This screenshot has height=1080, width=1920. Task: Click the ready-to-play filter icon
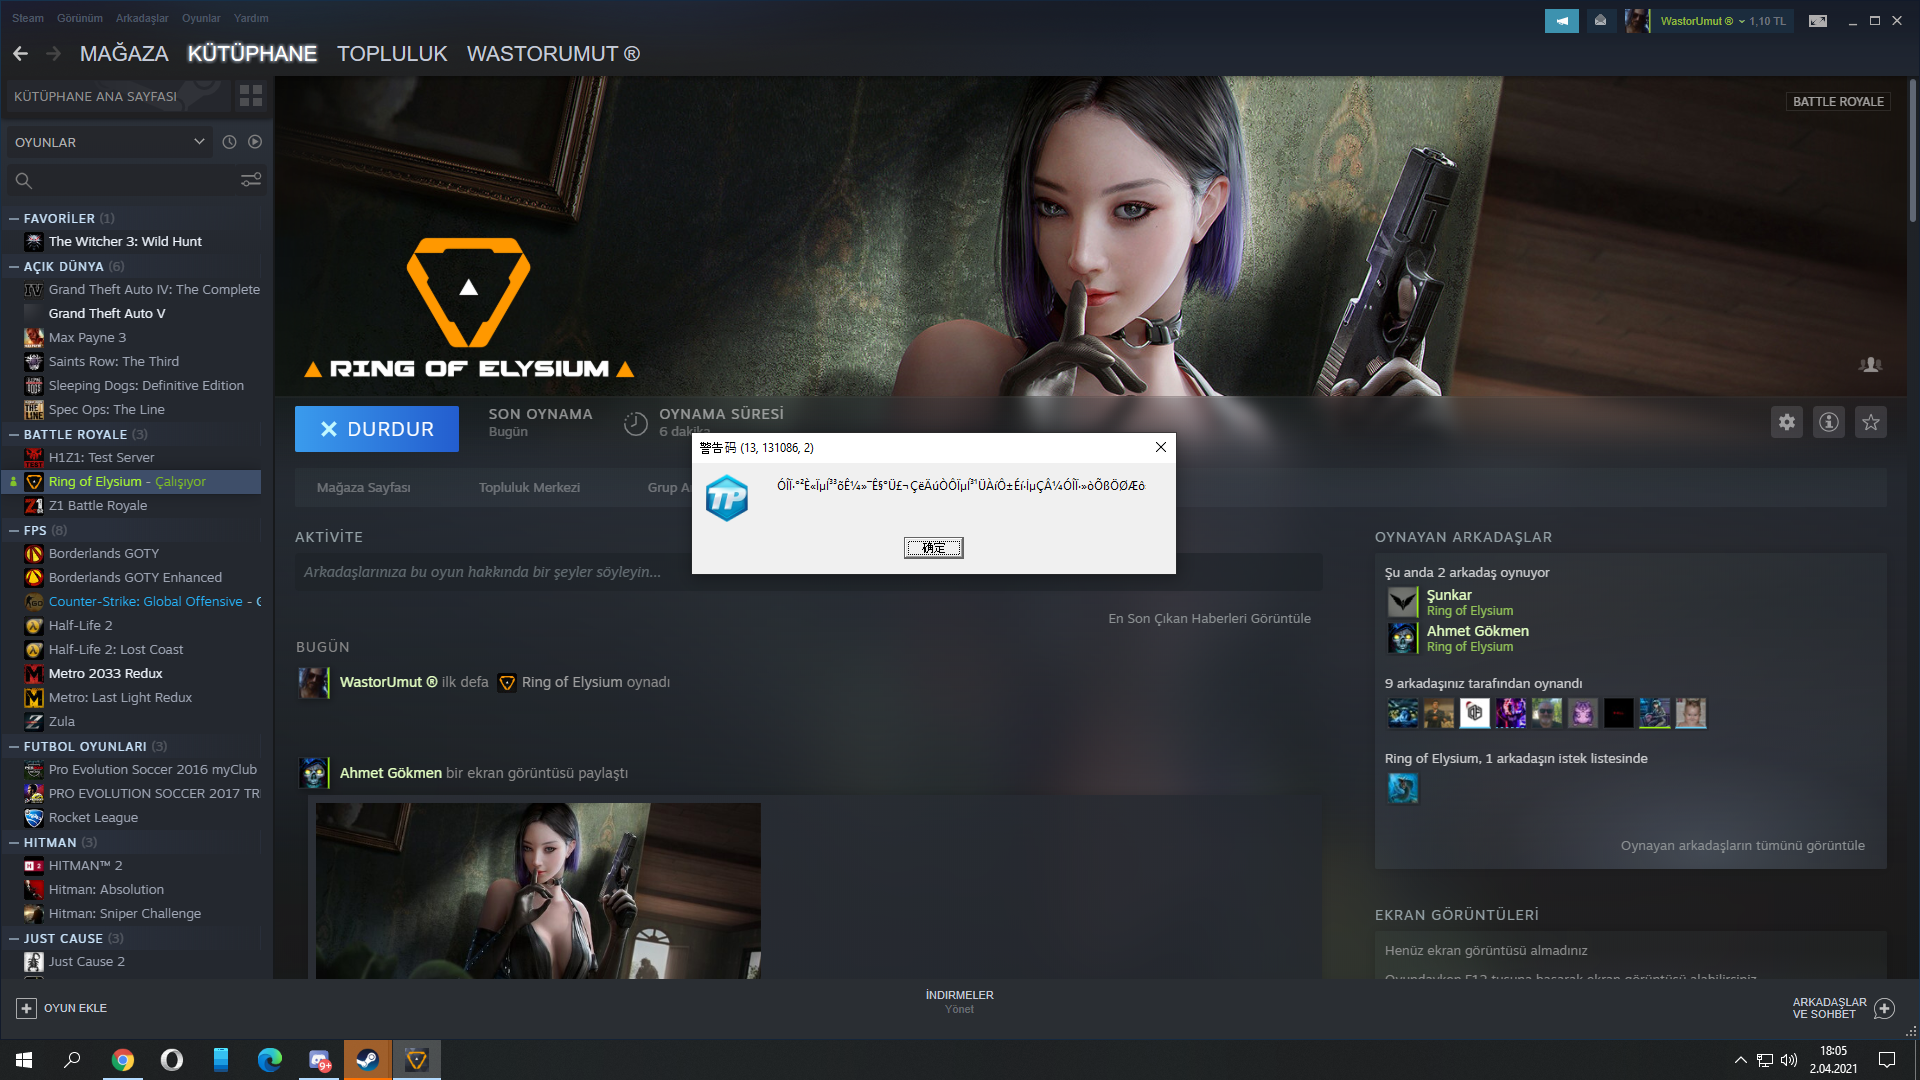255,142
